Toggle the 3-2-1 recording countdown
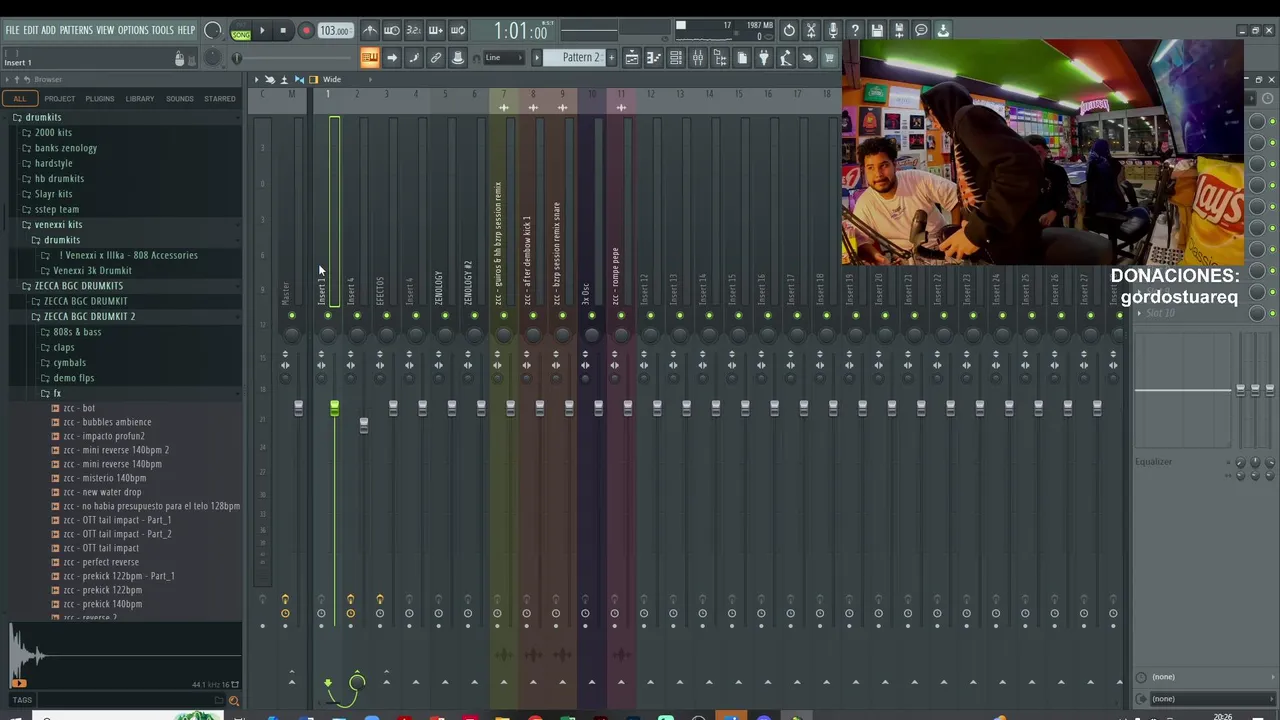 (414, 30)
